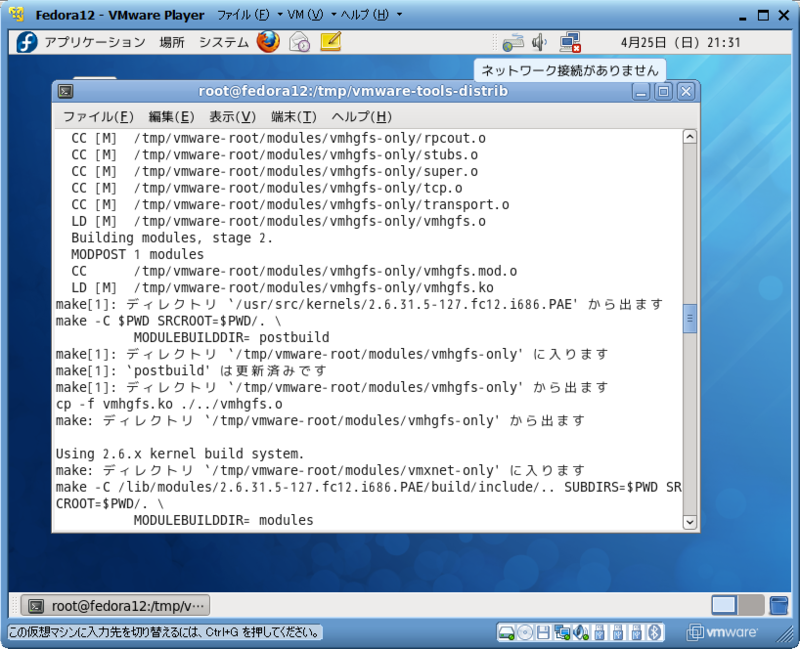Click the line ending in stubs.o
800x649 pixels.
pyautogui.click(x=274, y=155)
